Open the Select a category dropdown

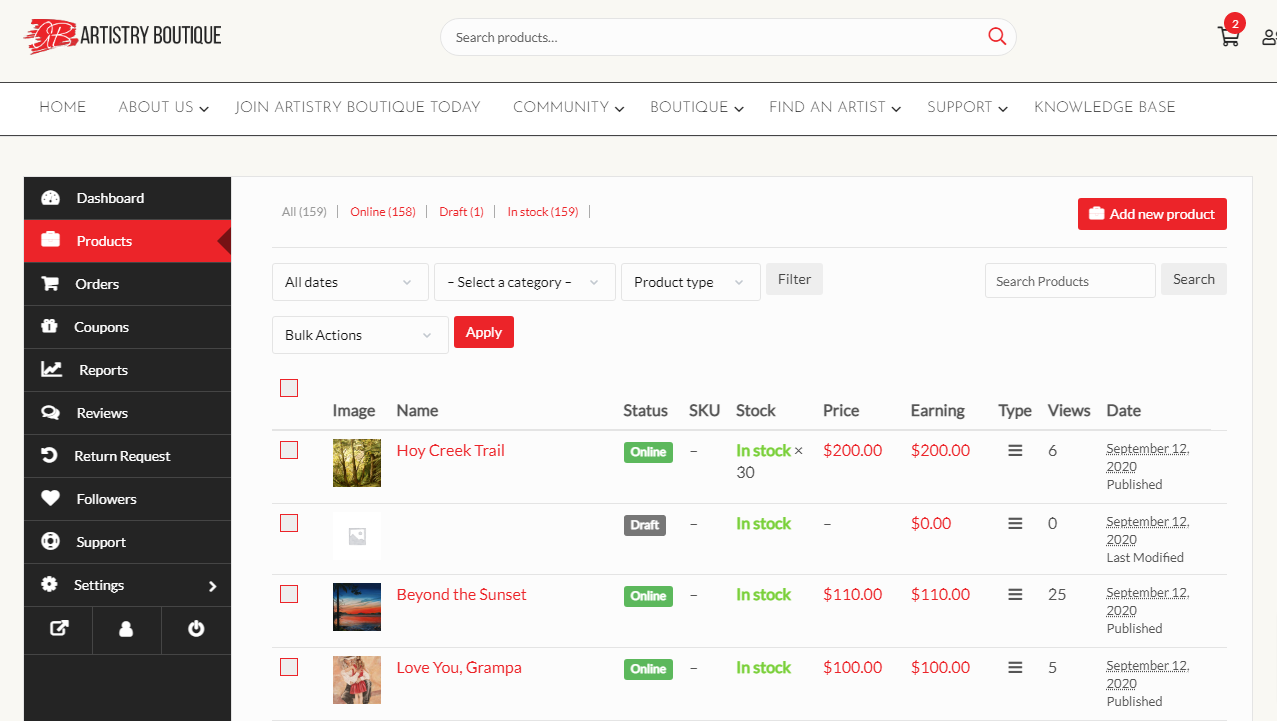pyautogui.click(x=525, y=282)
